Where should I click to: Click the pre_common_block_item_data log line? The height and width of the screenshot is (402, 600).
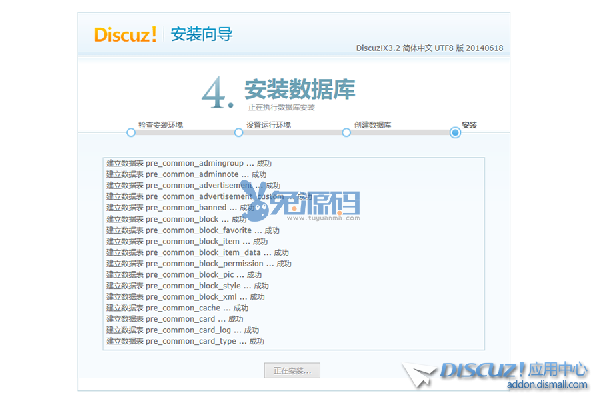click(x=197, y=252)
